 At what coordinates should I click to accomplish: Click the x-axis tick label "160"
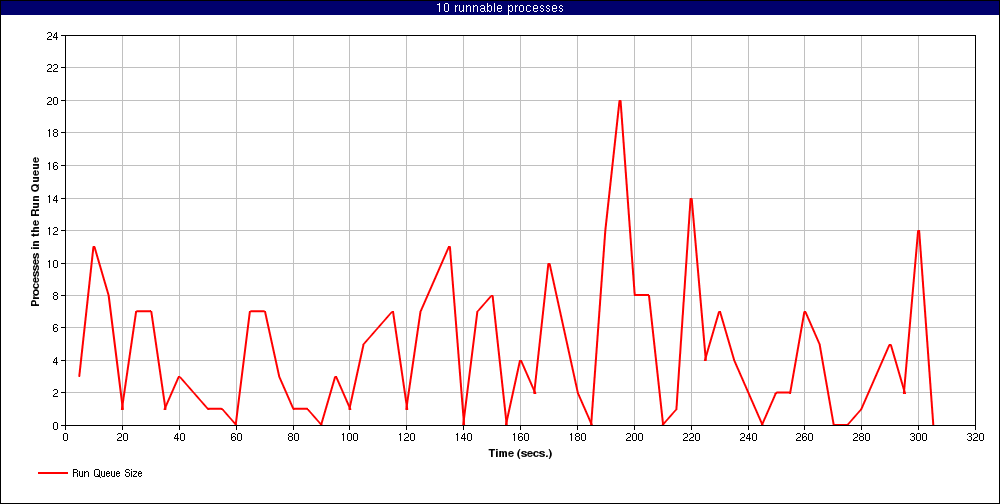coord(520,437)
